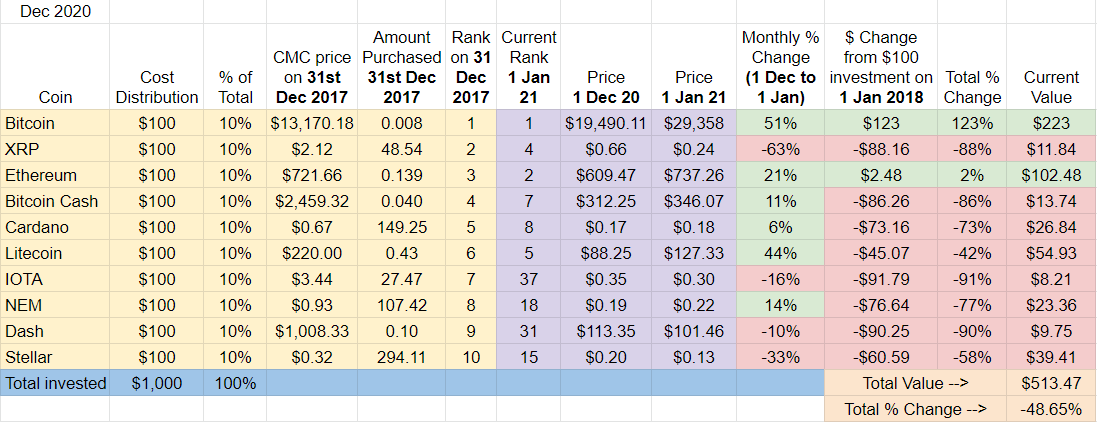Select the Dec 2020 title cell

click(55, 11)
